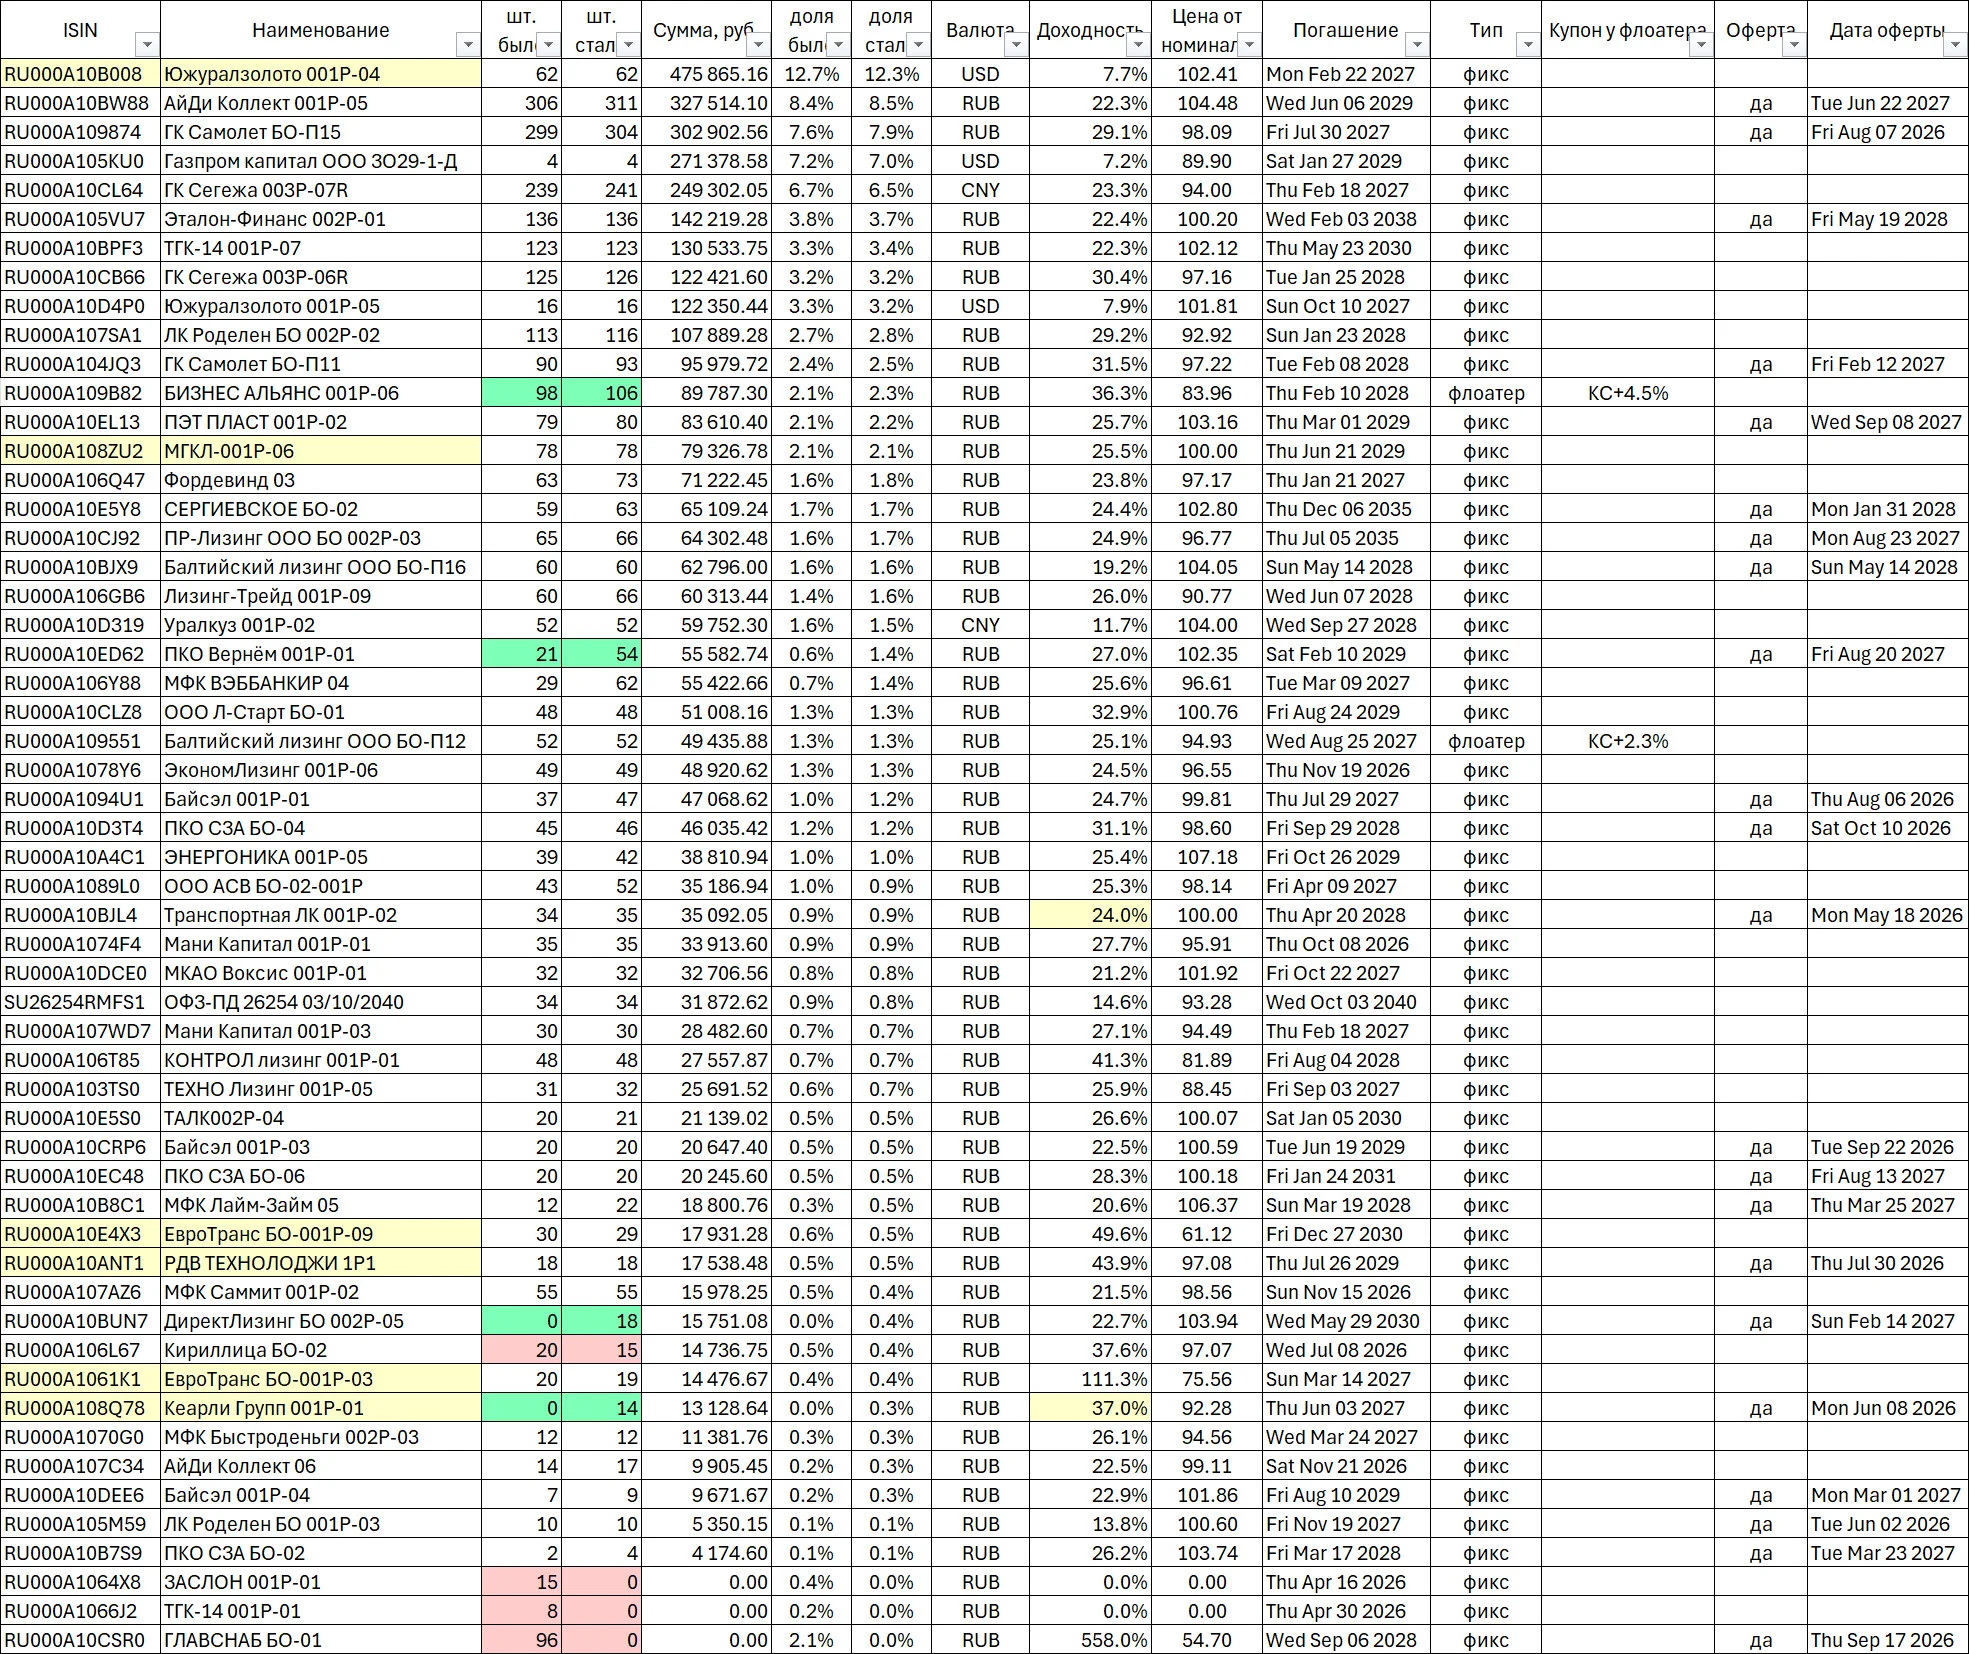Open the доля была column filter dropdown
1969x1654 pixels.
838,45
